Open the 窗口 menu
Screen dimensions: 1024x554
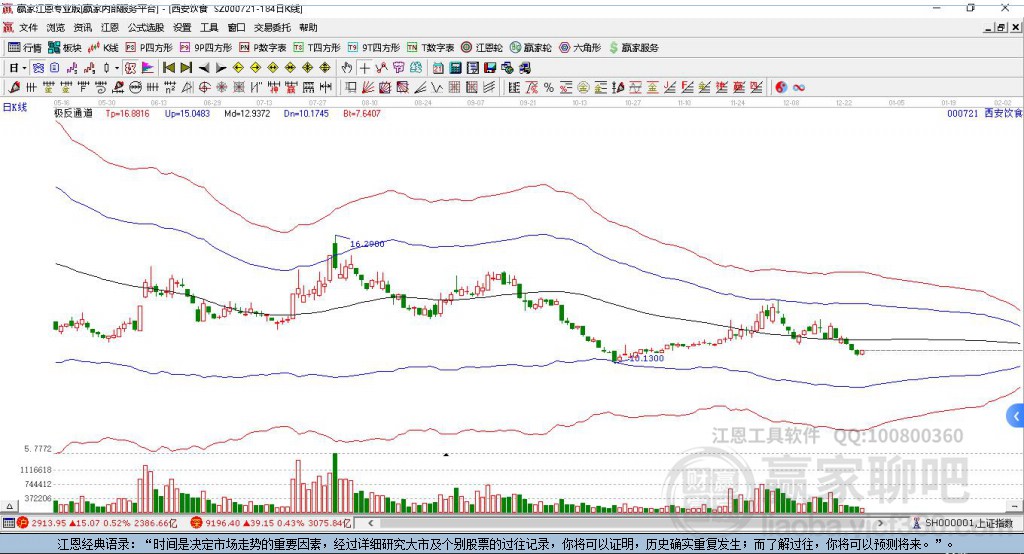(236, 27)
